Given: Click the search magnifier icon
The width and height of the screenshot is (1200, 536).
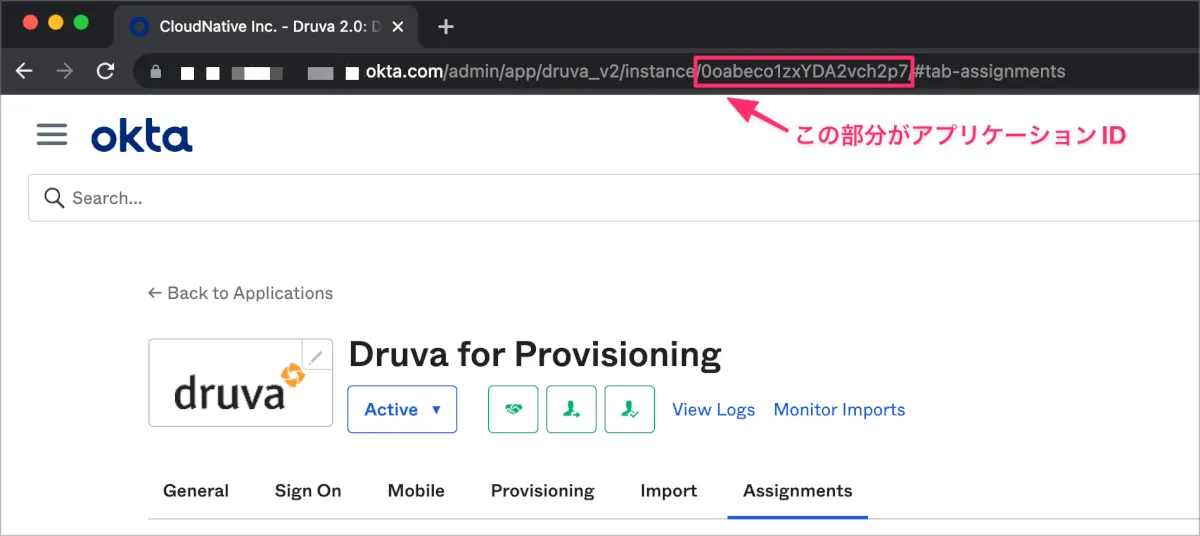Looking at the screenshot, I should (x=54, y=198).
